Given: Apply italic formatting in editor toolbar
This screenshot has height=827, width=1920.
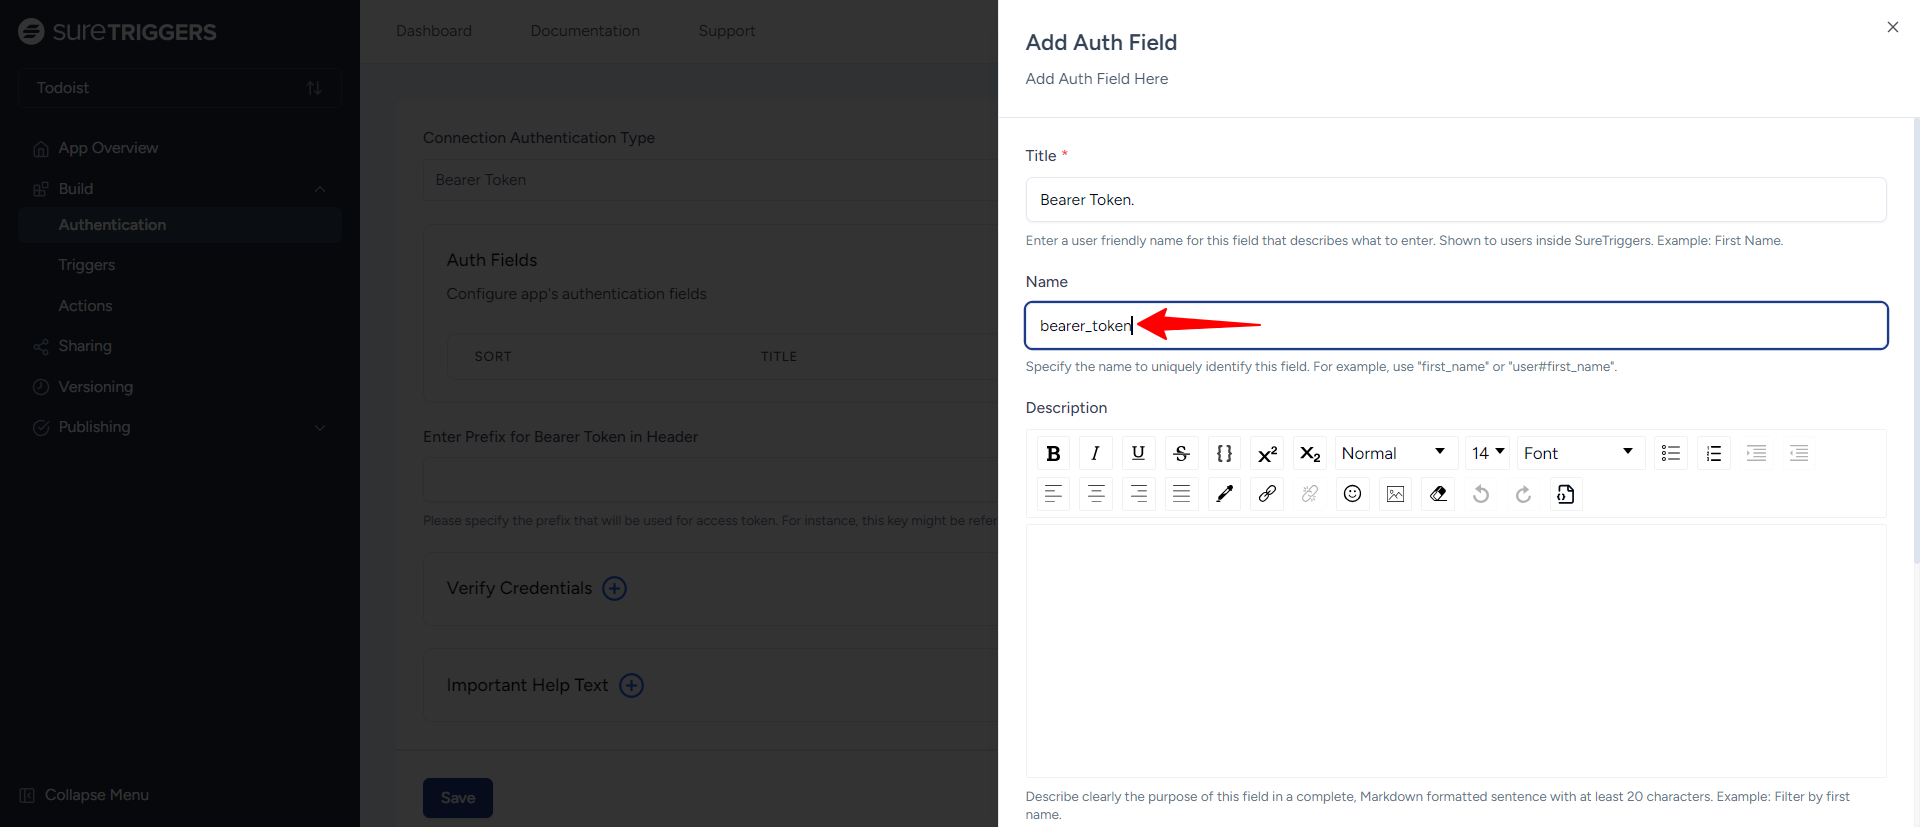Looking at the screenshot, I should click(1096, 454).
